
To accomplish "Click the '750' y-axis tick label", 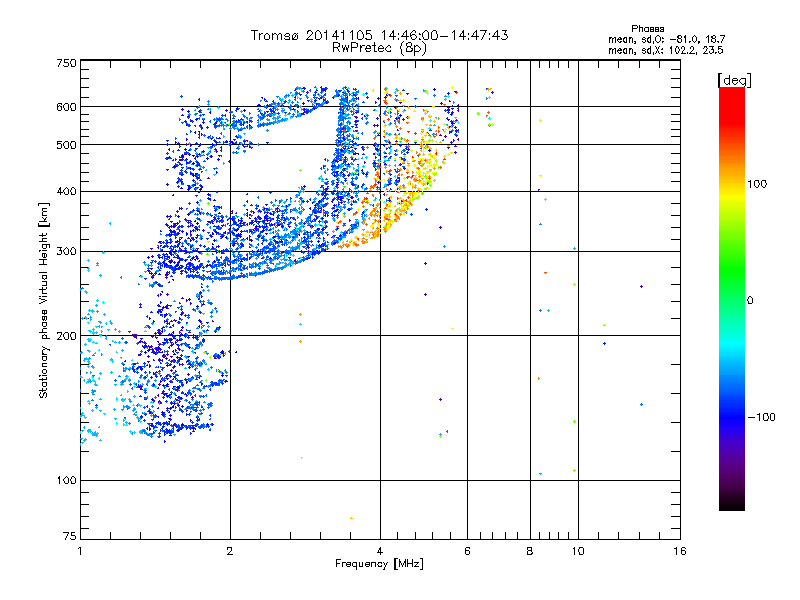I will [x=67, y=63].
